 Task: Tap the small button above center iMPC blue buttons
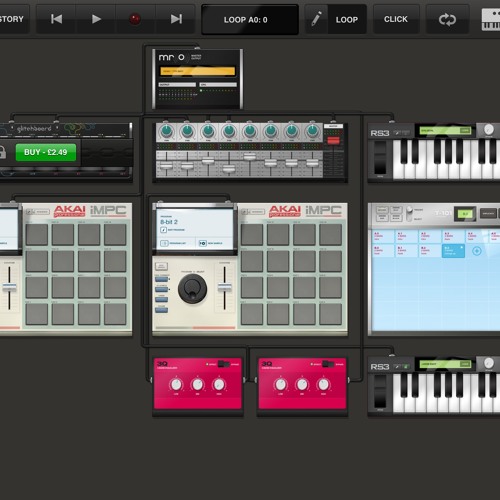[x=161, y=266]
